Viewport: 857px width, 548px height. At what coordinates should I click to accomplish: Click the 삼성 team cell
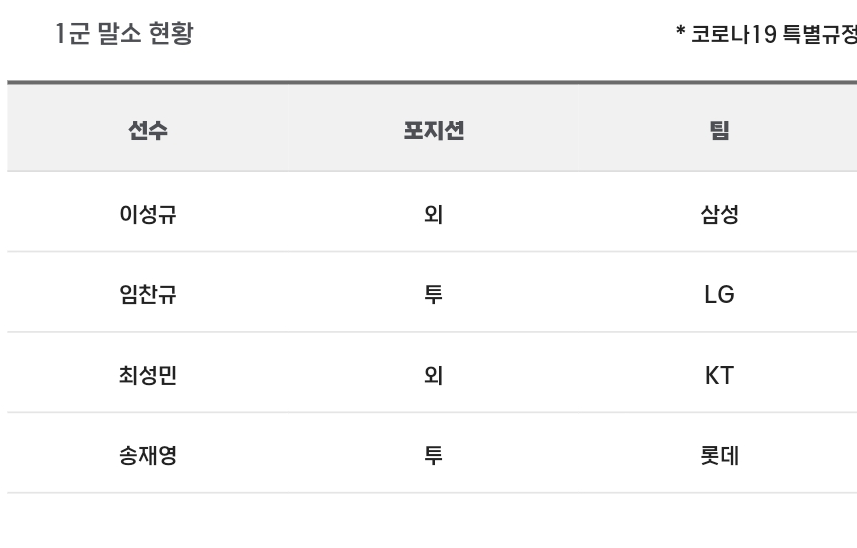pos(719,214)
